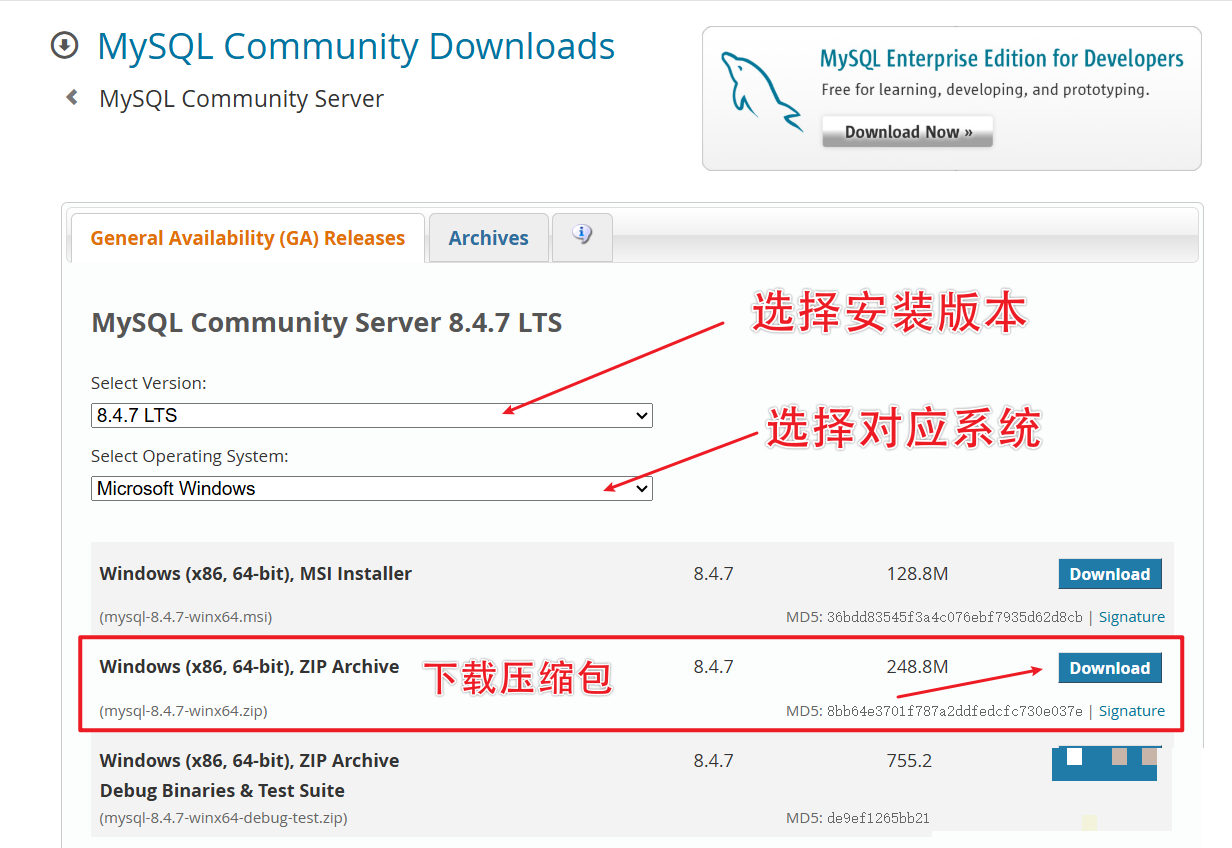Click MySQL Community Server breadcrumb text
Screen dimensions: 1232x848
point(241,99)
